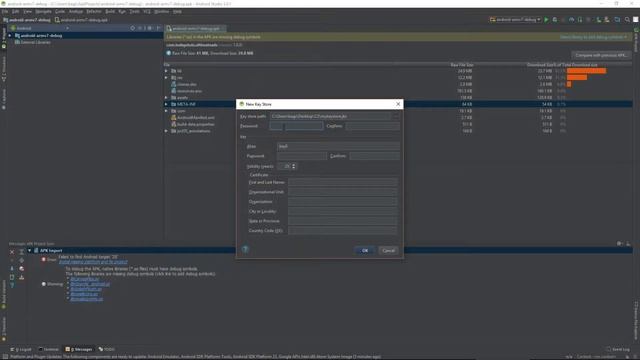Click the filter icon in Messages toolbar

pyautogui.click(x=12, y=285)
